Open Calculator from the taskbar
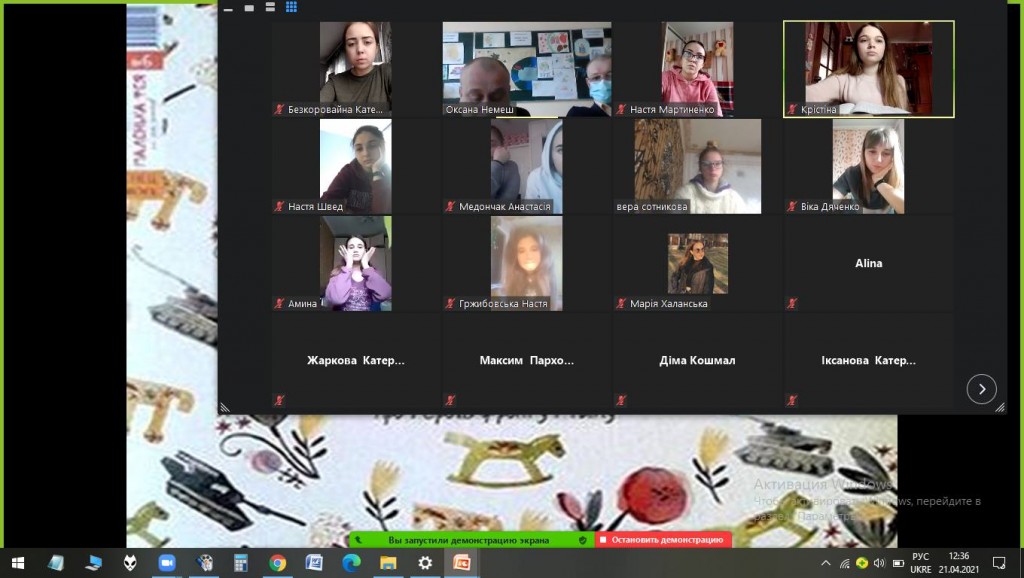The image size is (1024, 578). click(x=240, y=563)
